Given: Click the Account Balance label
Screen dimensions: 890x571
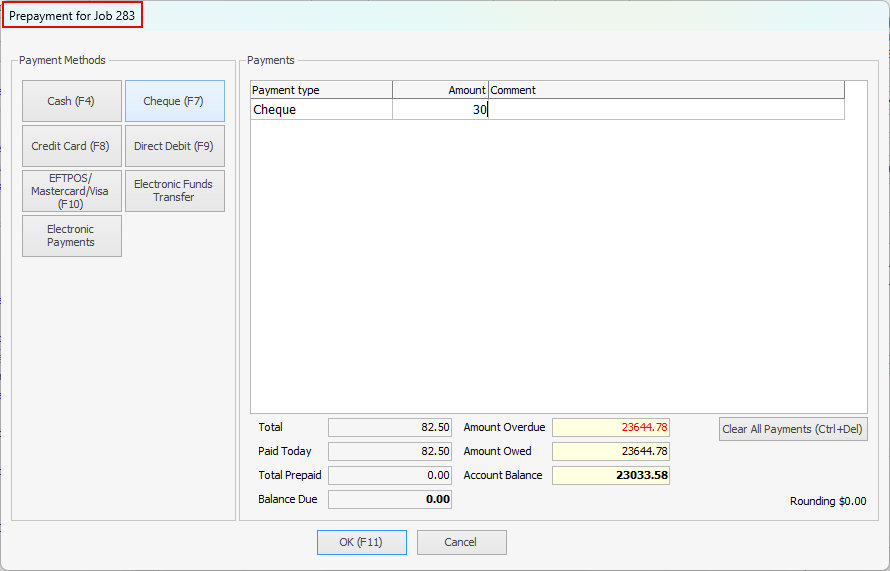Looking at the screenshot, I should coord(503,475).
